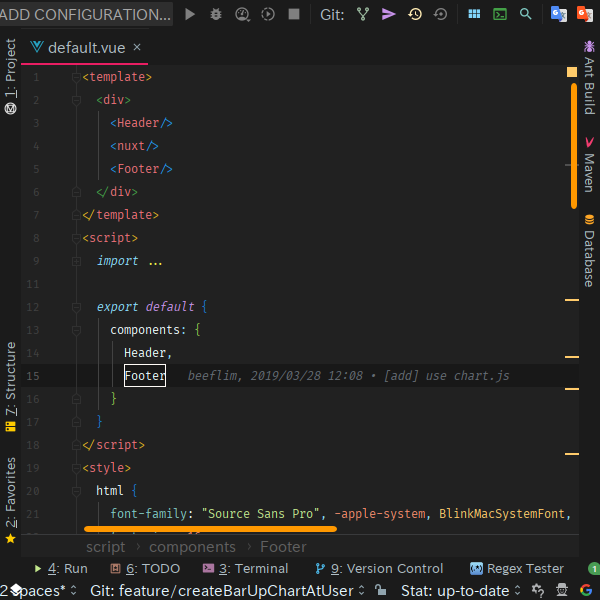Click the circled M icon below Project

[x=10, y=109]
